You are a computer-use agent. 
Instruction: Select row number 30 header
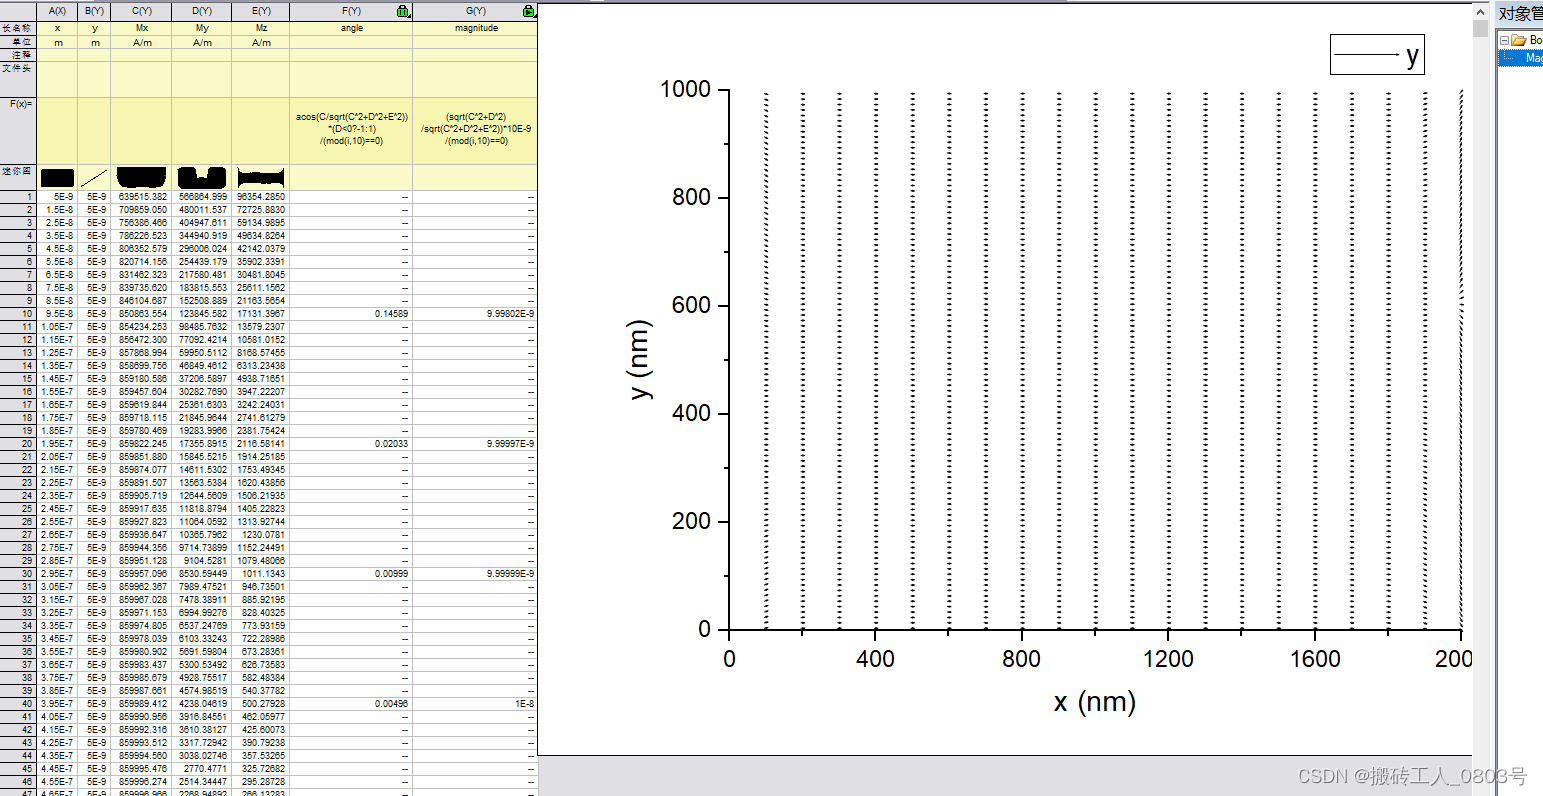pos(18,573)
